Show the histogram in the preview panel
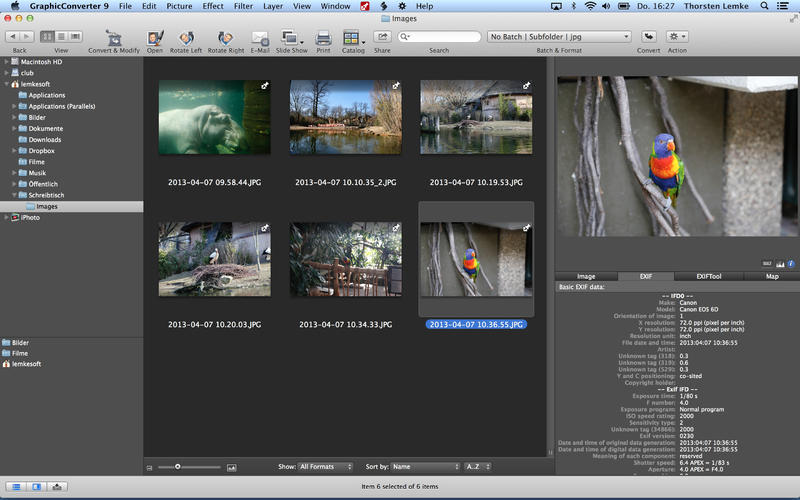800x500 pixels. tap(780, 263)
